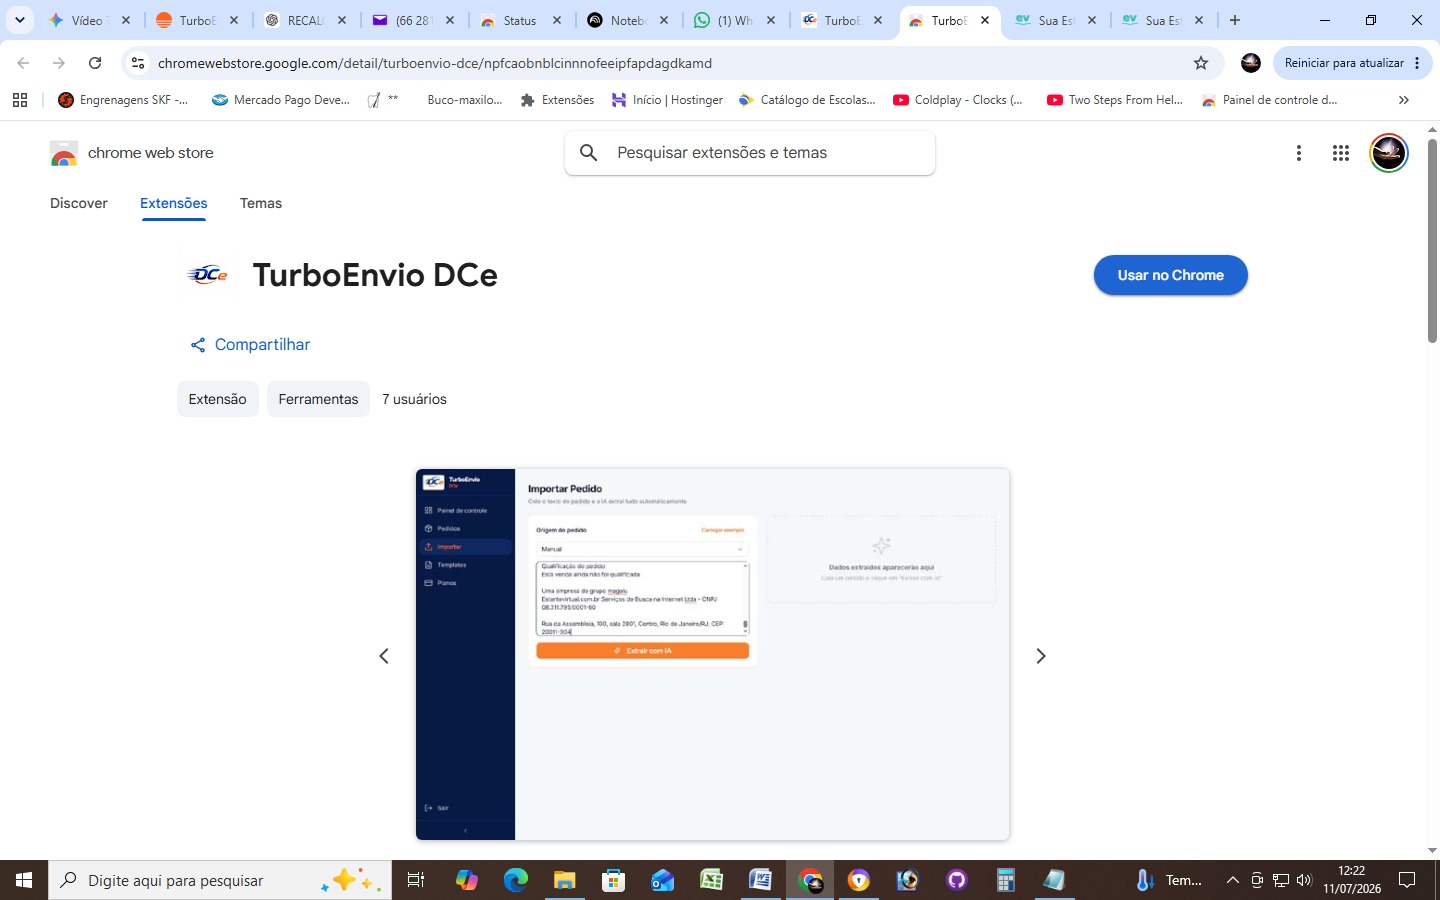Open GitHub Desktop from taskbar
This screenshot has height=900, width=1440.
tap(957, 880)
